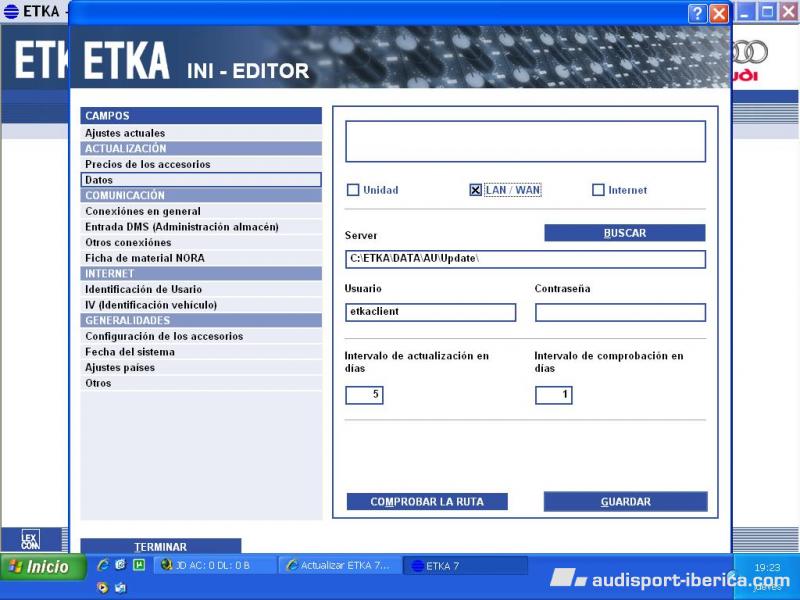The height and width of the screenshot is (600, 800).
Task: Click the large empty text box above checkboxes
Action: 526,142
